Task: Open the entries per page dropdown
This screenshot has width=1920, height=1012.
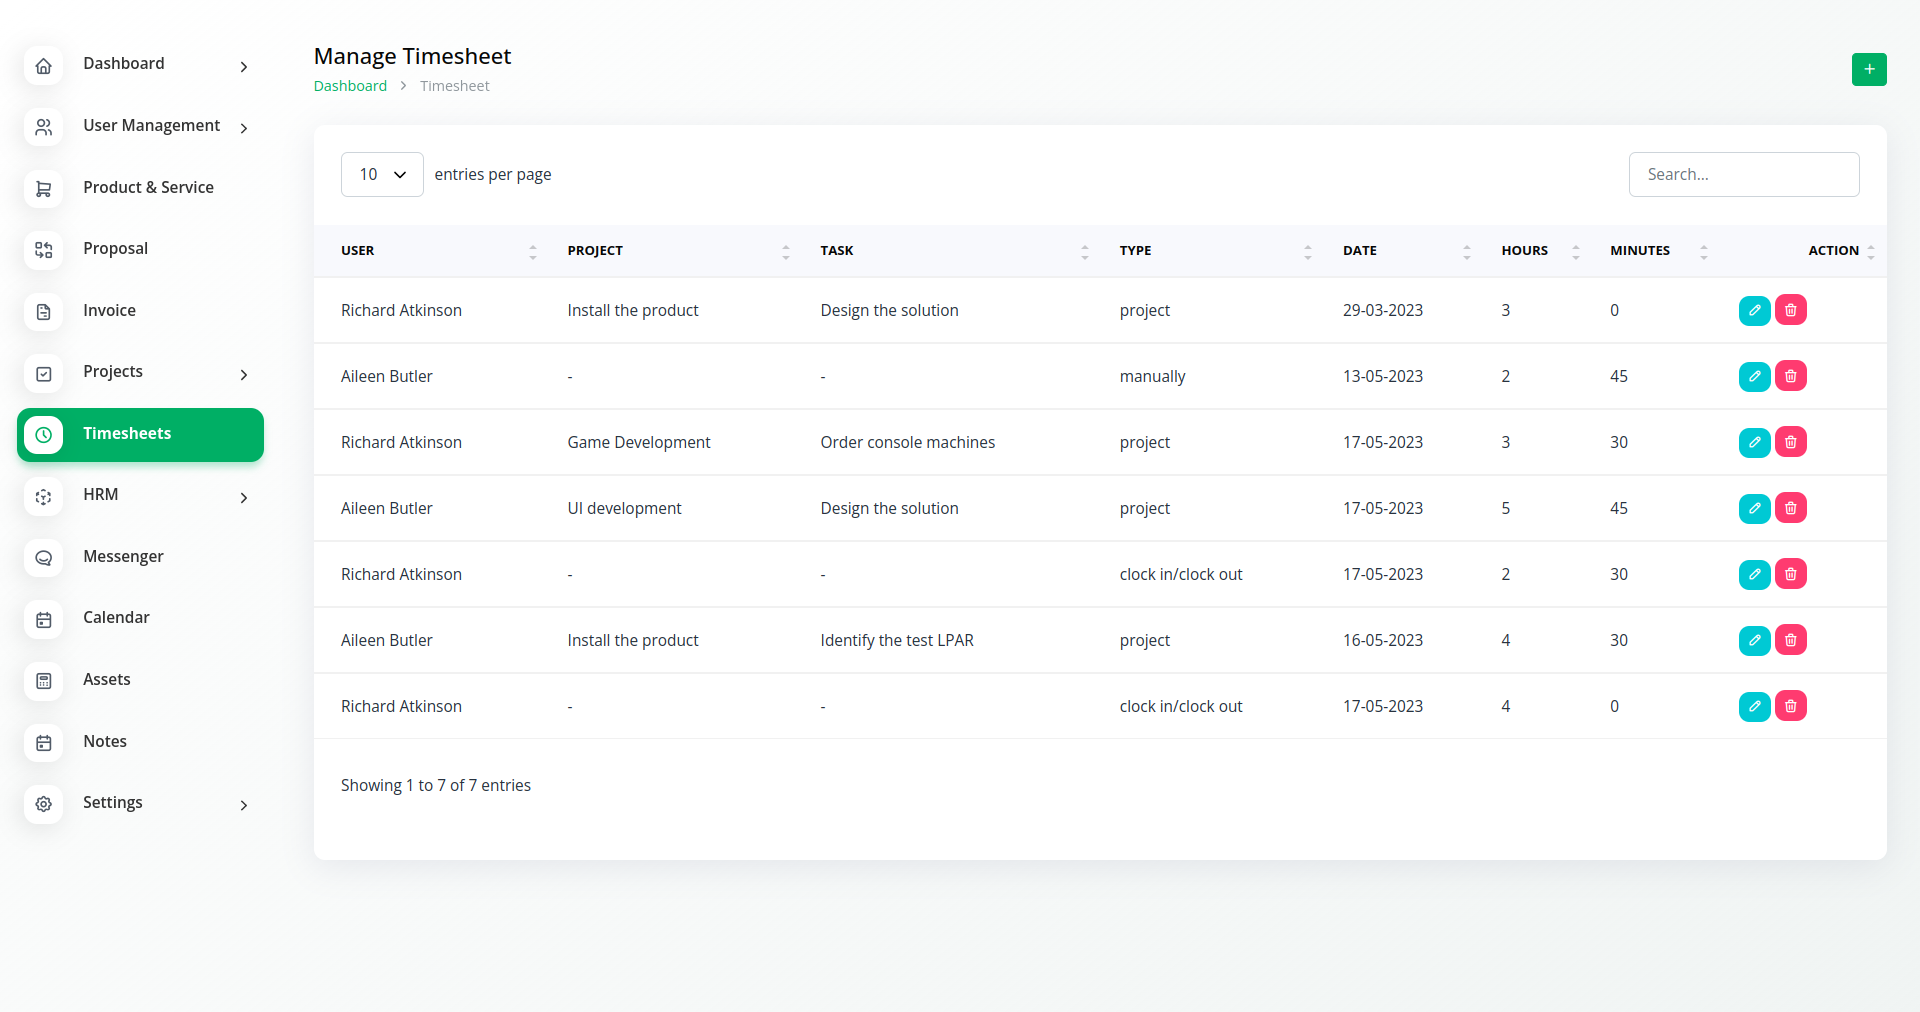Action: 382,174
